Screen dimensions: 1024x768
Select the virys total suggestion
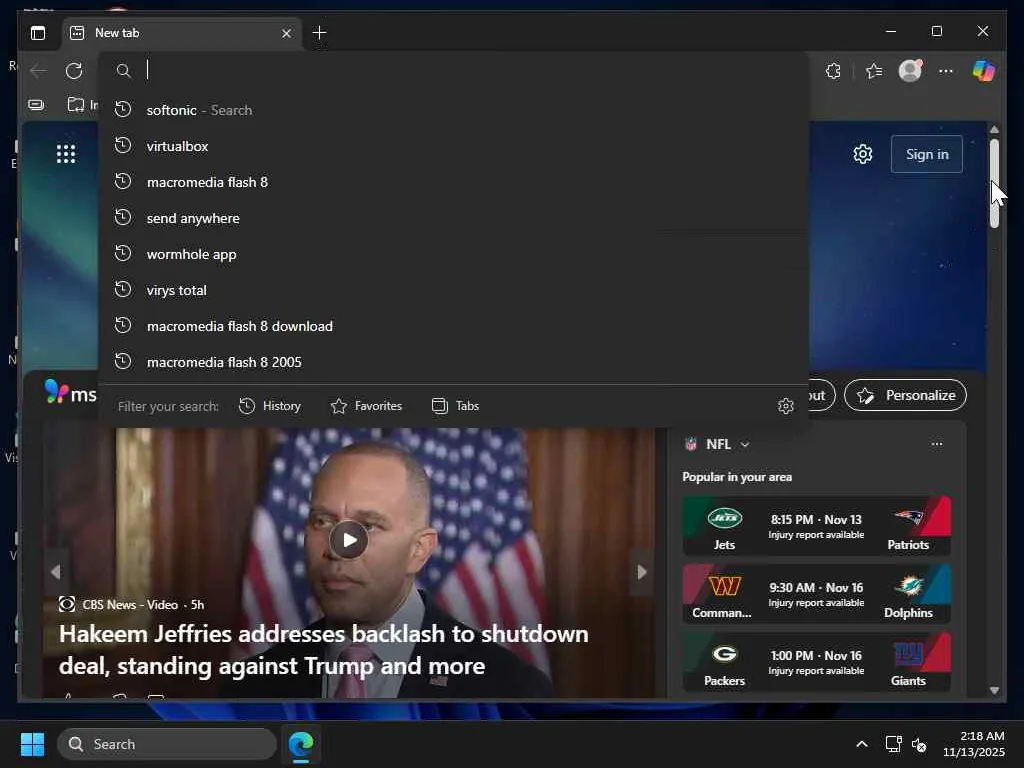tap(454, 290)
